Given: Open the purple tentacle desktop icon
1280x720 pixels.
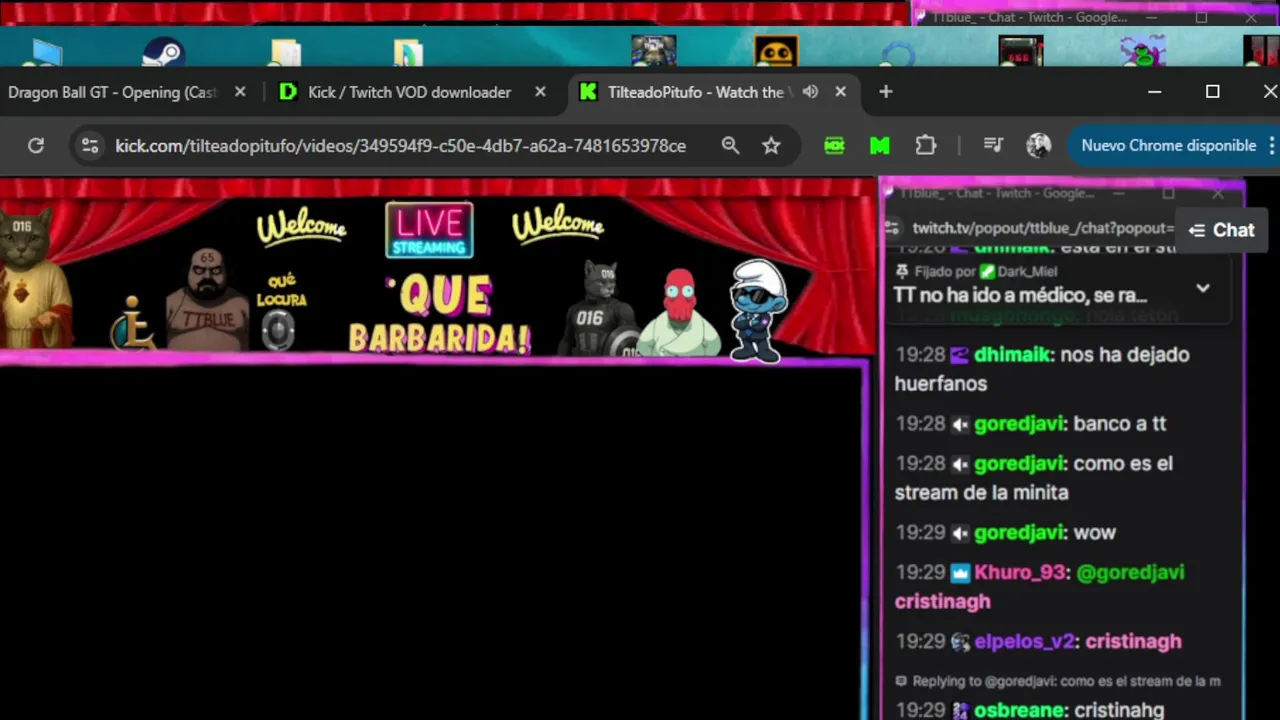Looking at the screenshot, I should click(x=1143, y=52).
